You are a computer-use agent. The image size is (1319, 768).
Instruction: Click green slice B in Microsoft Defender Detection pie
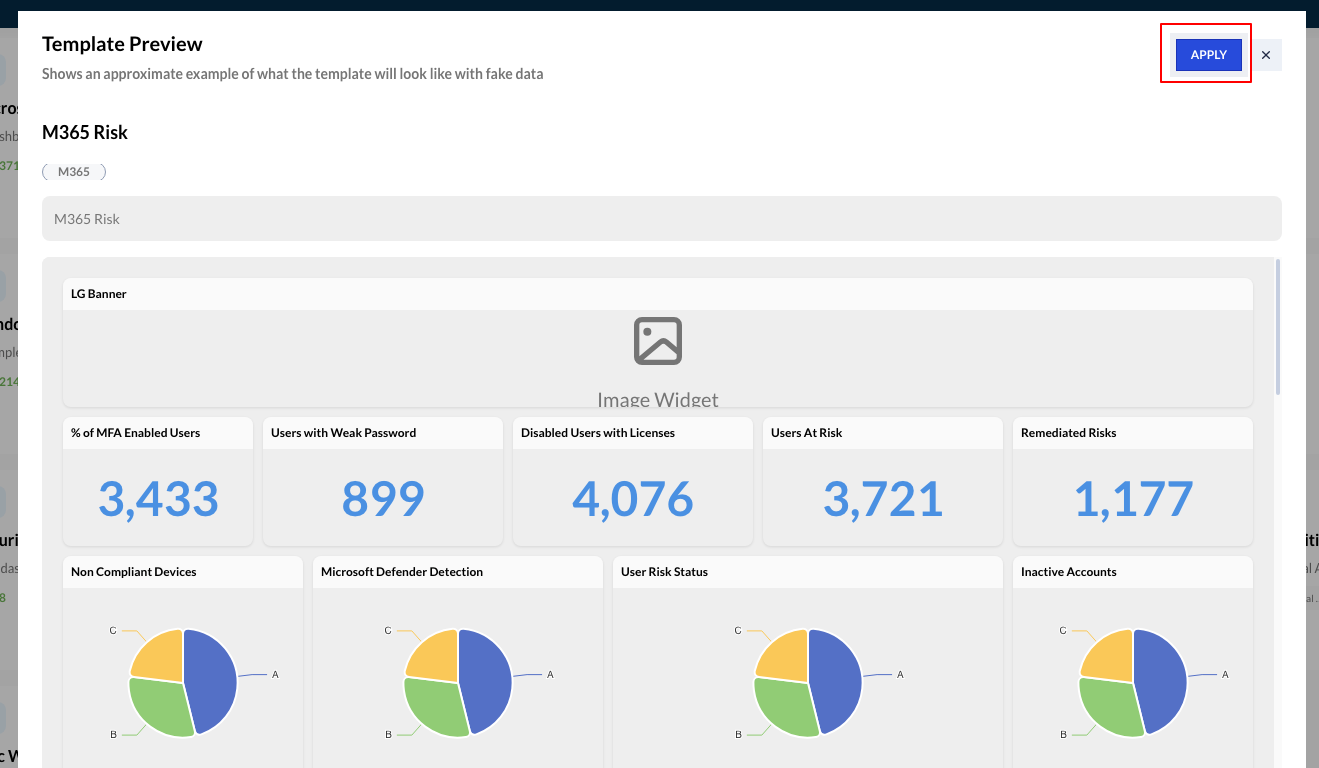click(x=432, y=706)
